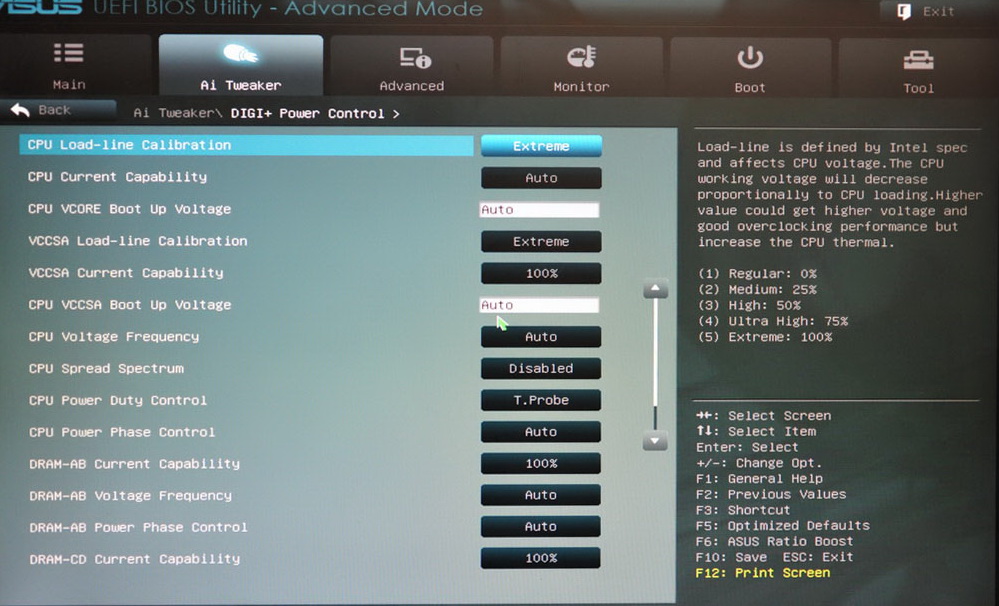Click DIGI+ Power Control breadcrumb text

pyautogui.click(x=308, y=113)
